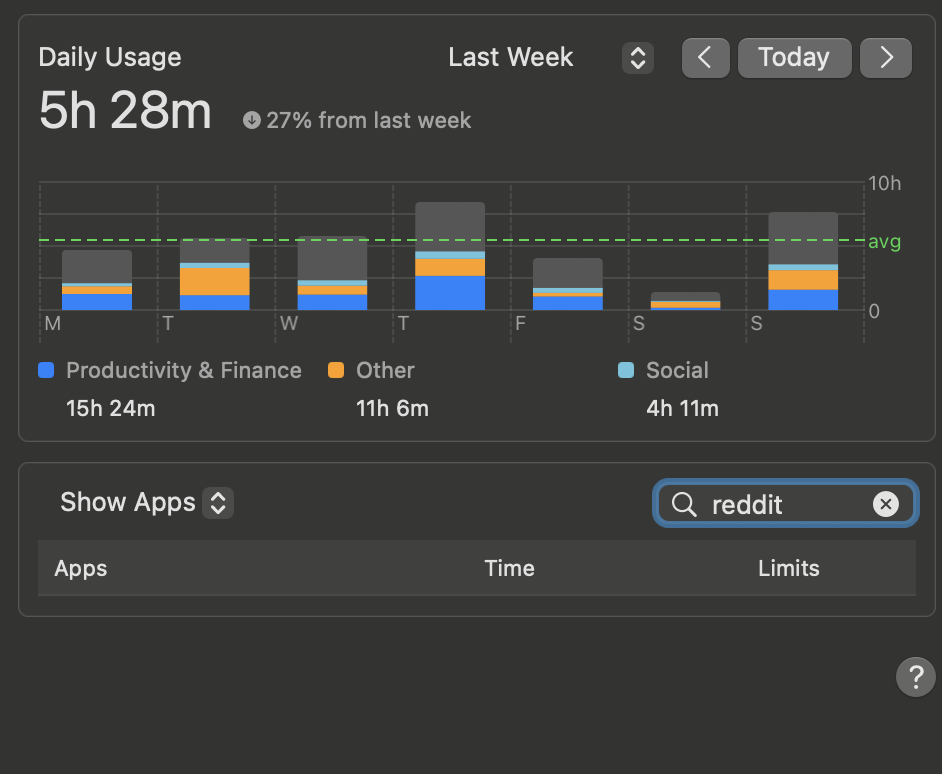
Task: Click the Help question mark icon
Action: click(915, 677)
